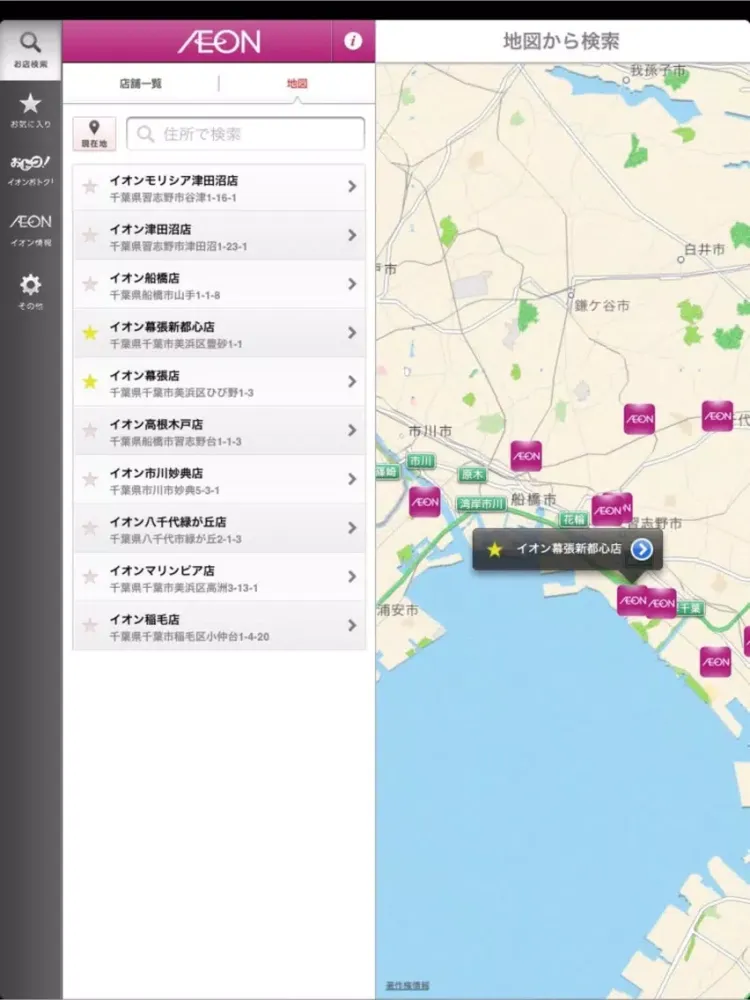Focus the 住所で検索 address search field

click(246, 133)
